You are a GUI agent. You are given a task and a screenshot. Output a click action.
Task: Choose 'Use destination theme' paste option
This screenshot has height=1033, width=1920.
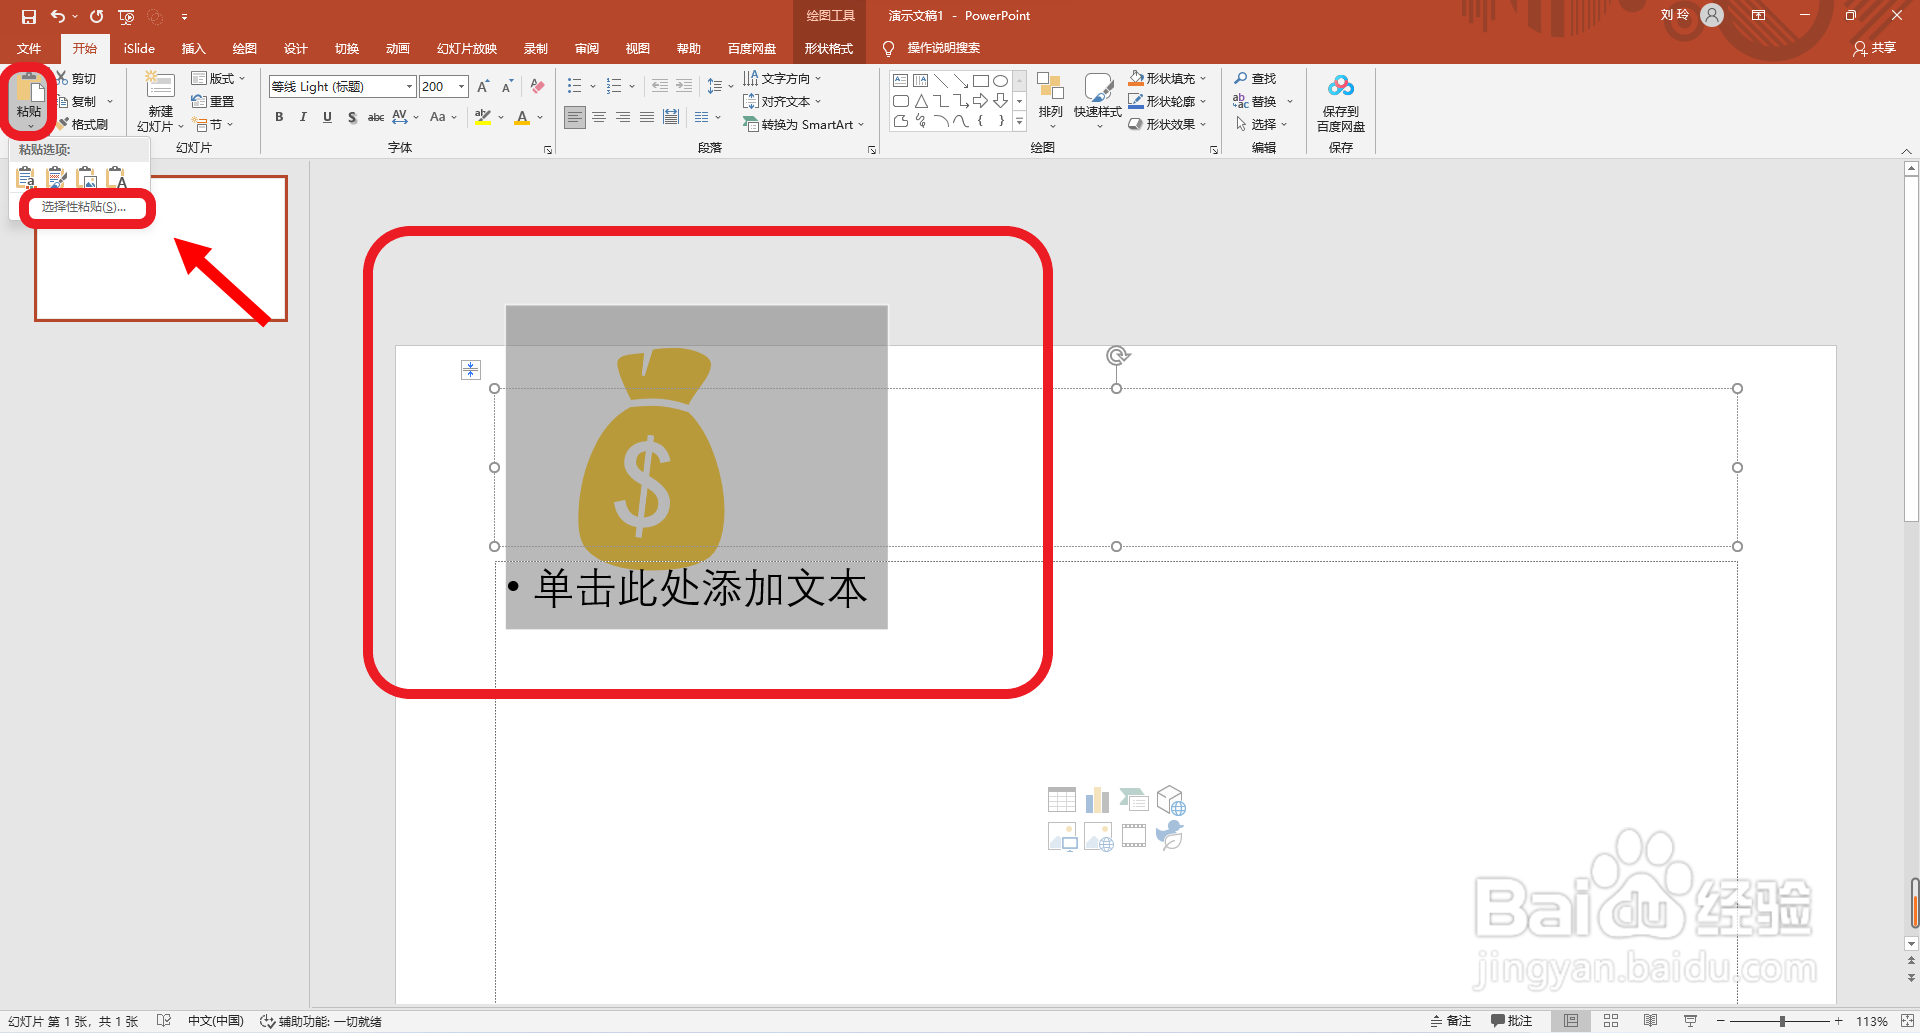click(x=27, y=178)
